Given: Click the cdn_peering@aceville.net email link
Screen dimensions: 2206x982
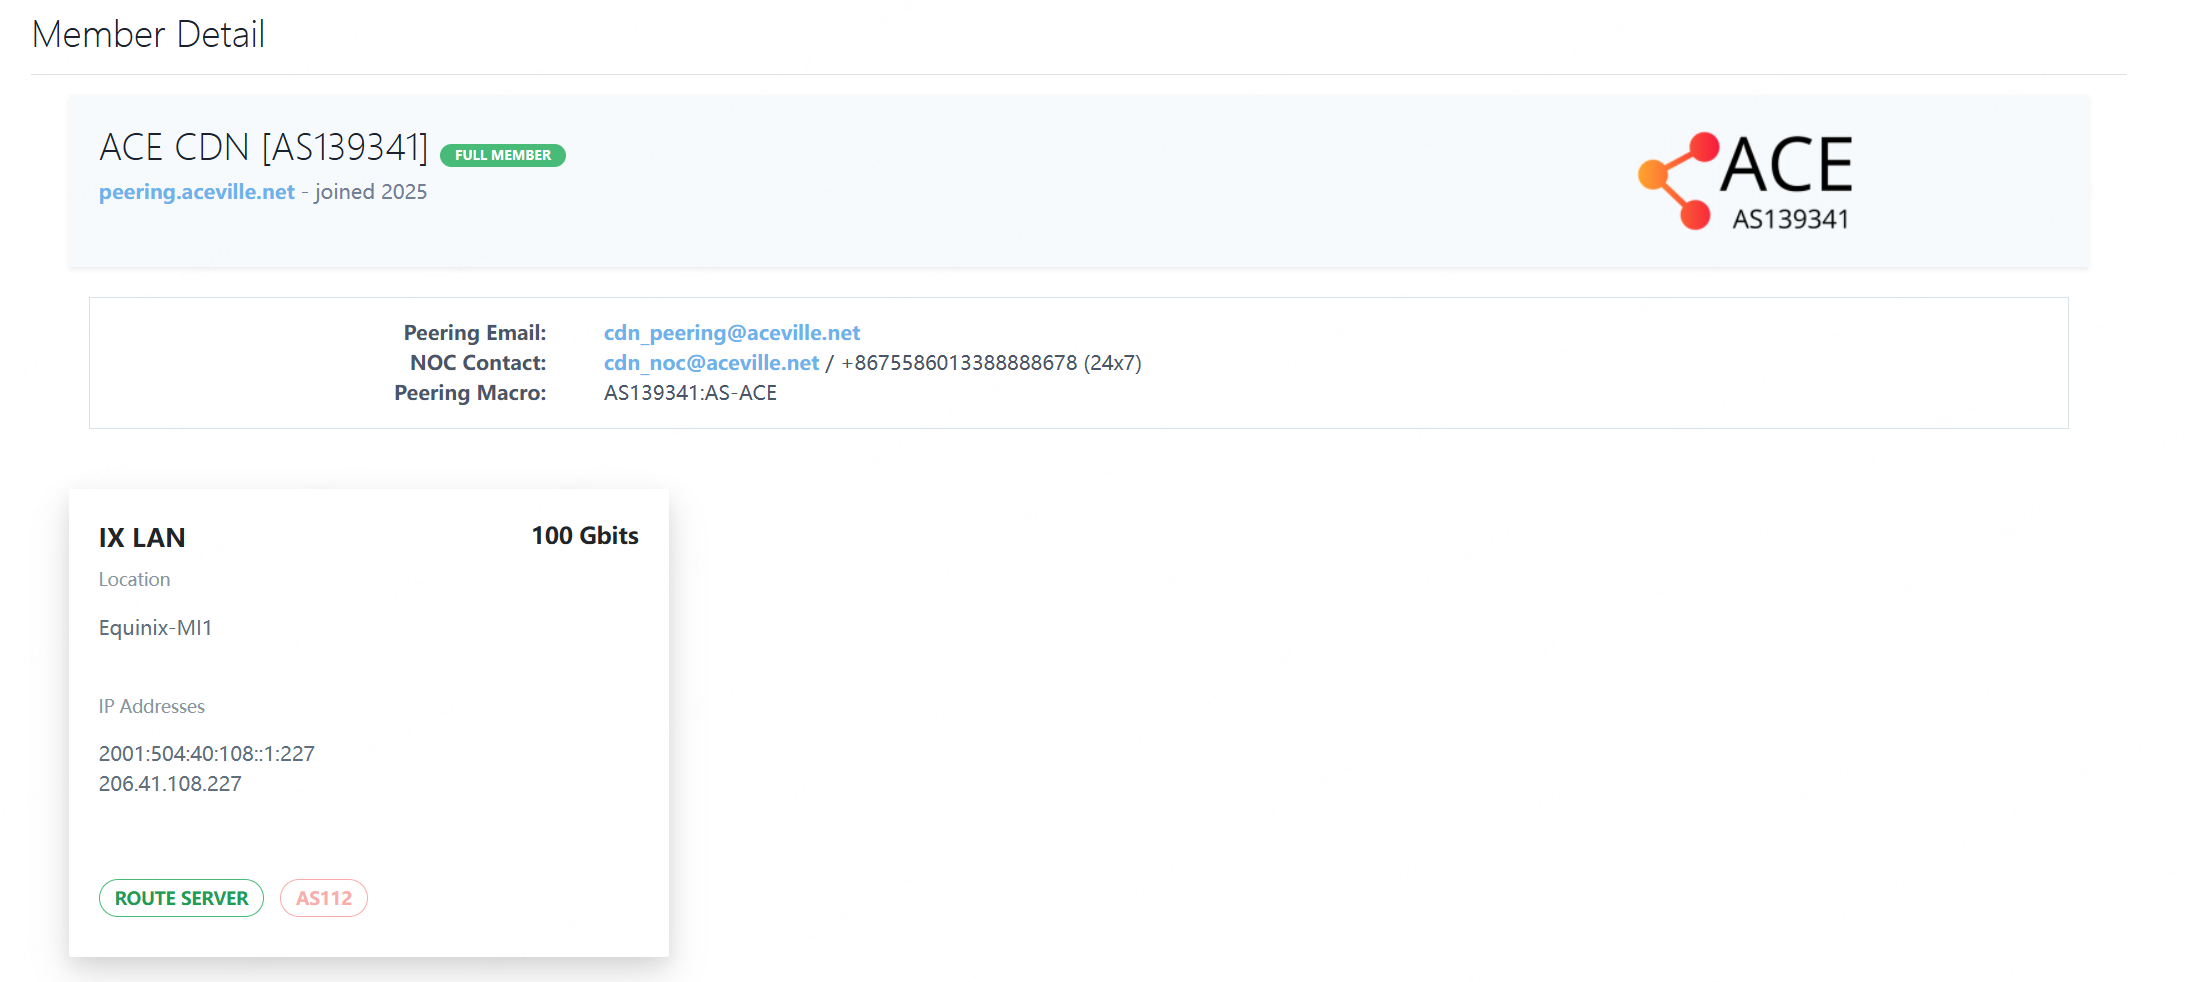Looking at the screenshot, I should pos(732,333).
